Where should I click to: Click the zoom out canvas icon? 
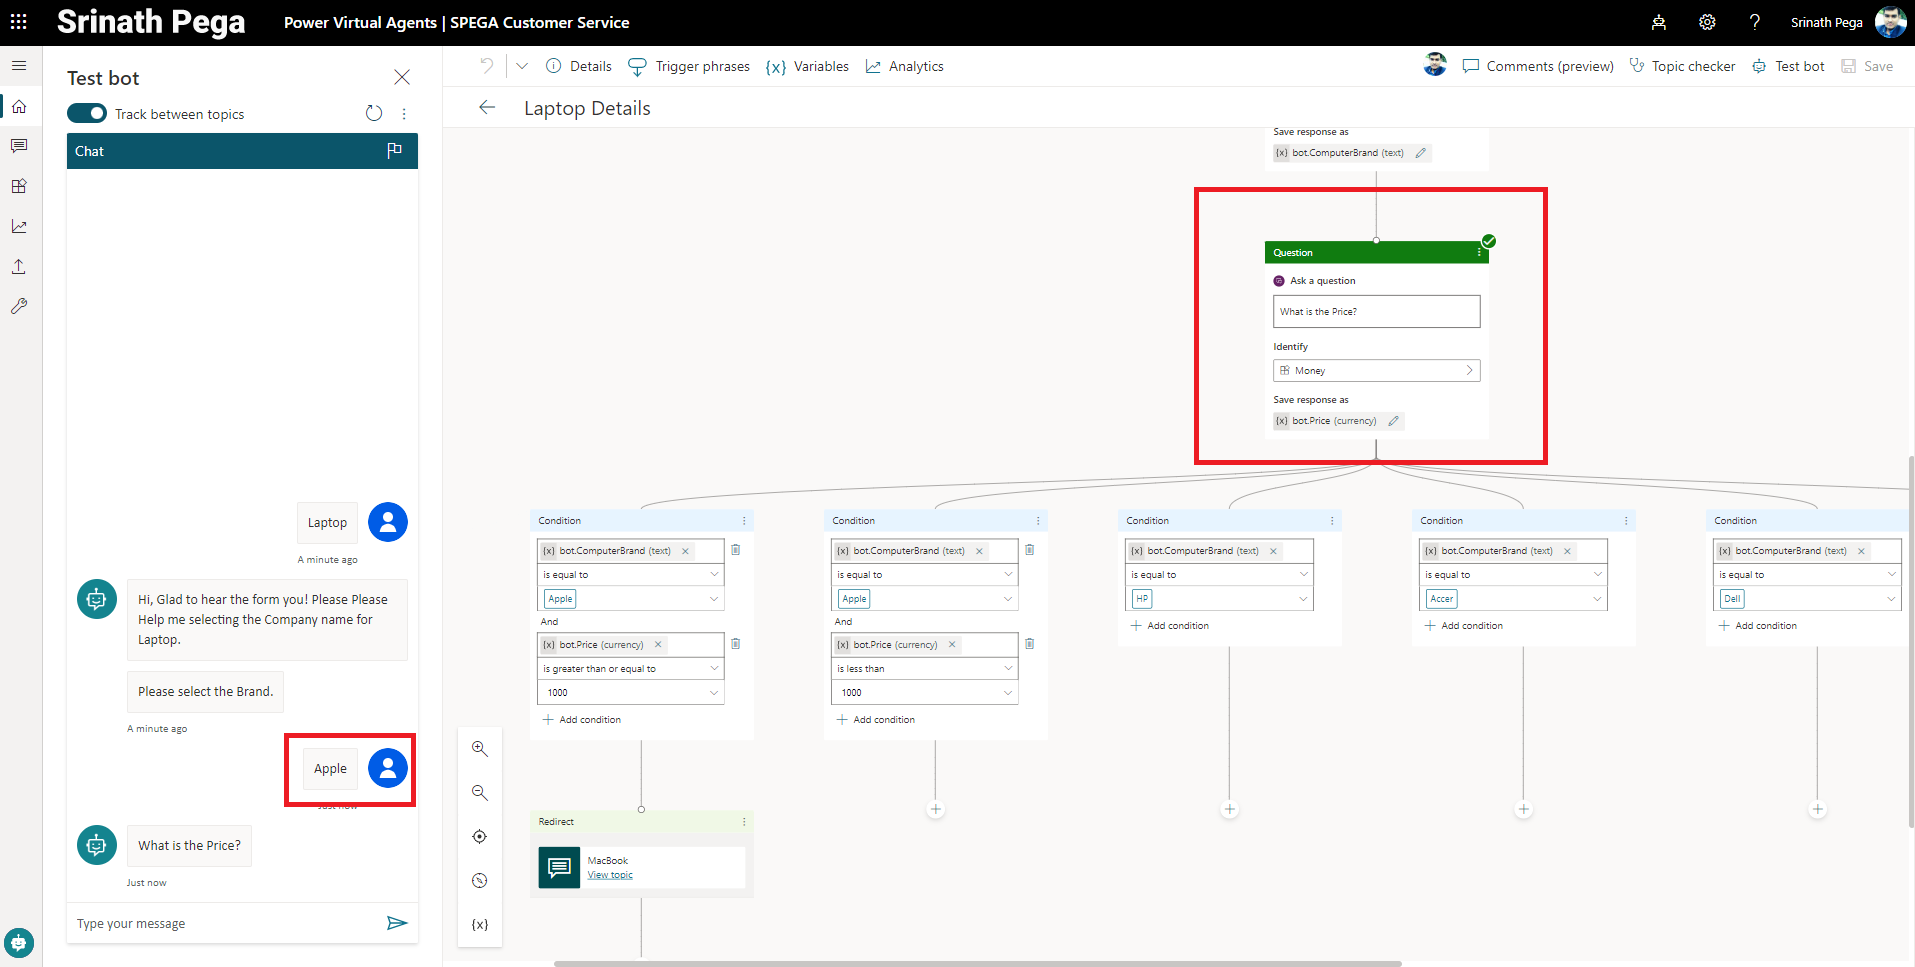pyautogui.click(x=480, y=793)
